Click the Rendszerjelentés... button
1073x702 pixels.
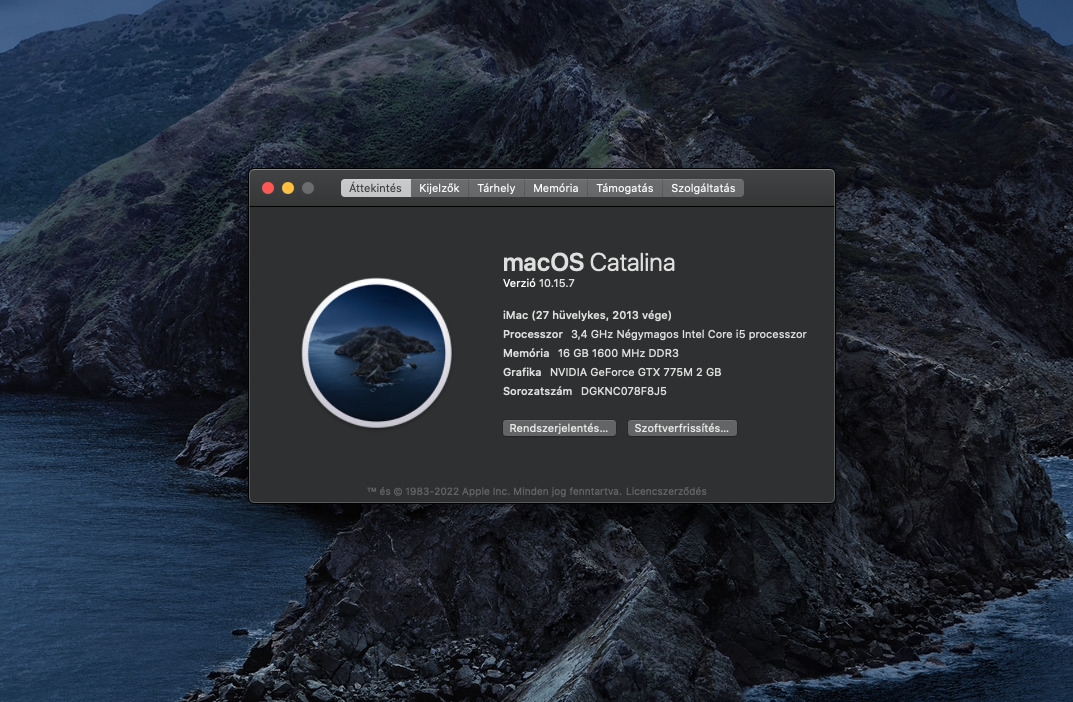coord(559,428)
